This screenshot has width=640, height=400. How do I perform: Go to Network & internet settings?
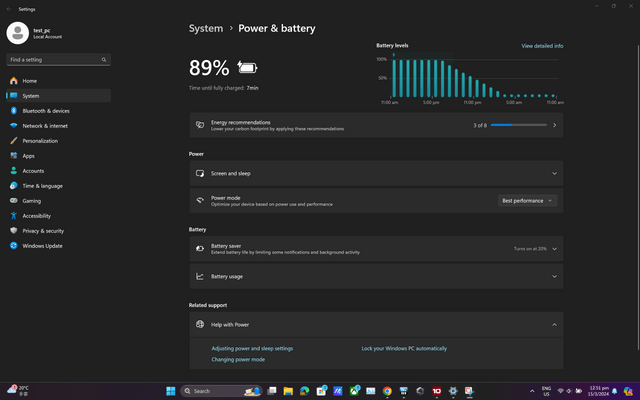coord(58,126)
